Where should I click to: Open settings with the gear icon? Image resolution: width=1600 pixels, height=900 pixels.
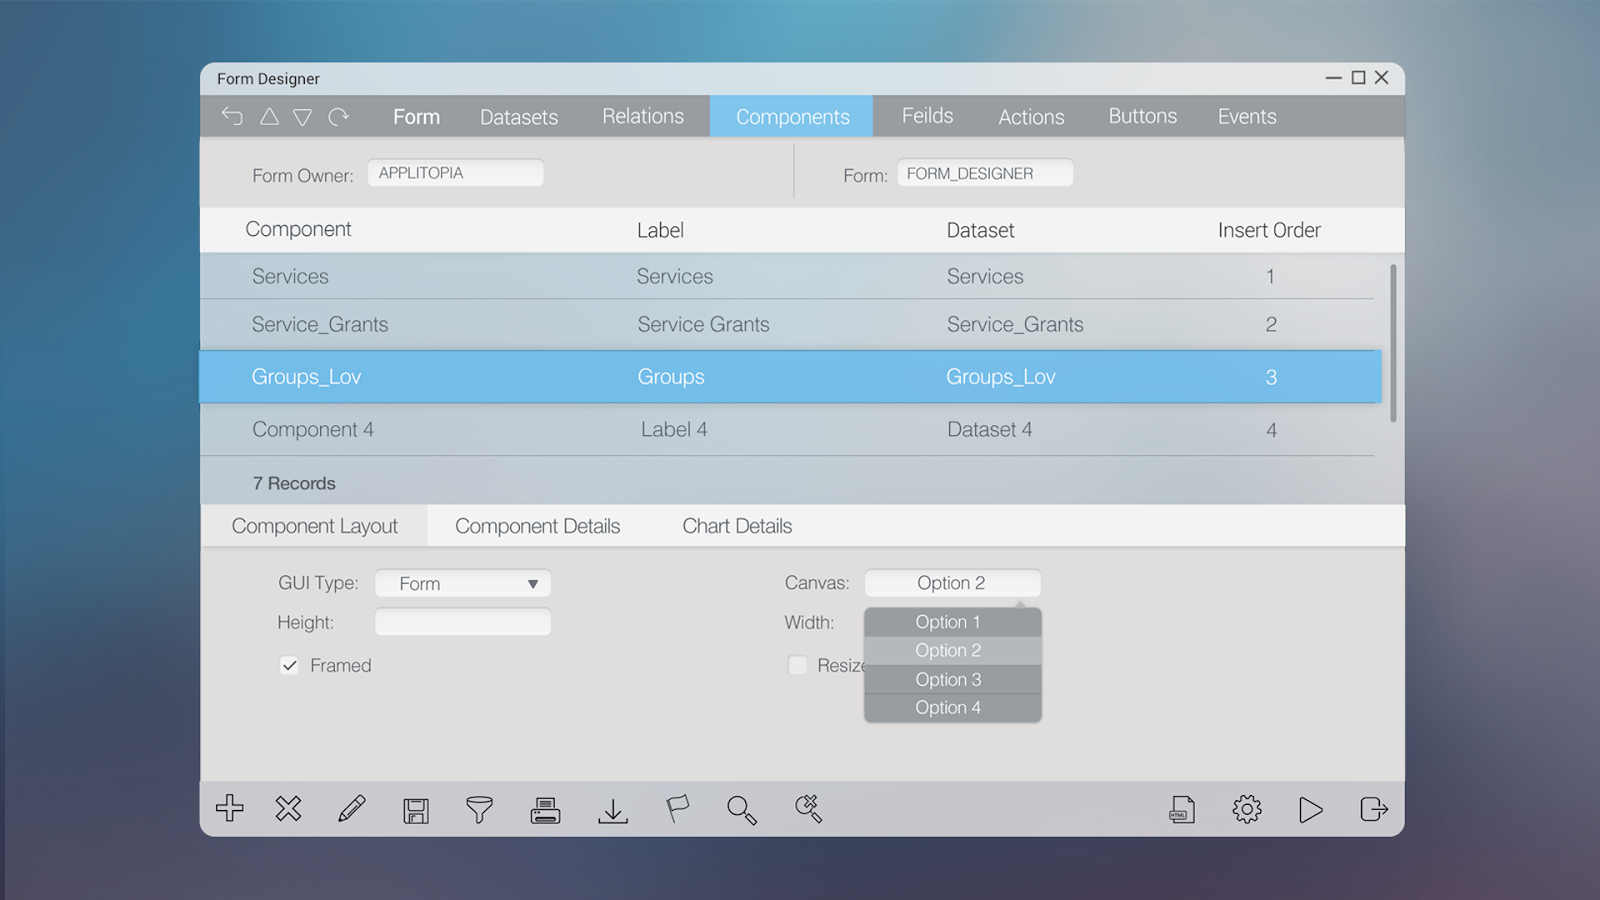pos(1247,808)
